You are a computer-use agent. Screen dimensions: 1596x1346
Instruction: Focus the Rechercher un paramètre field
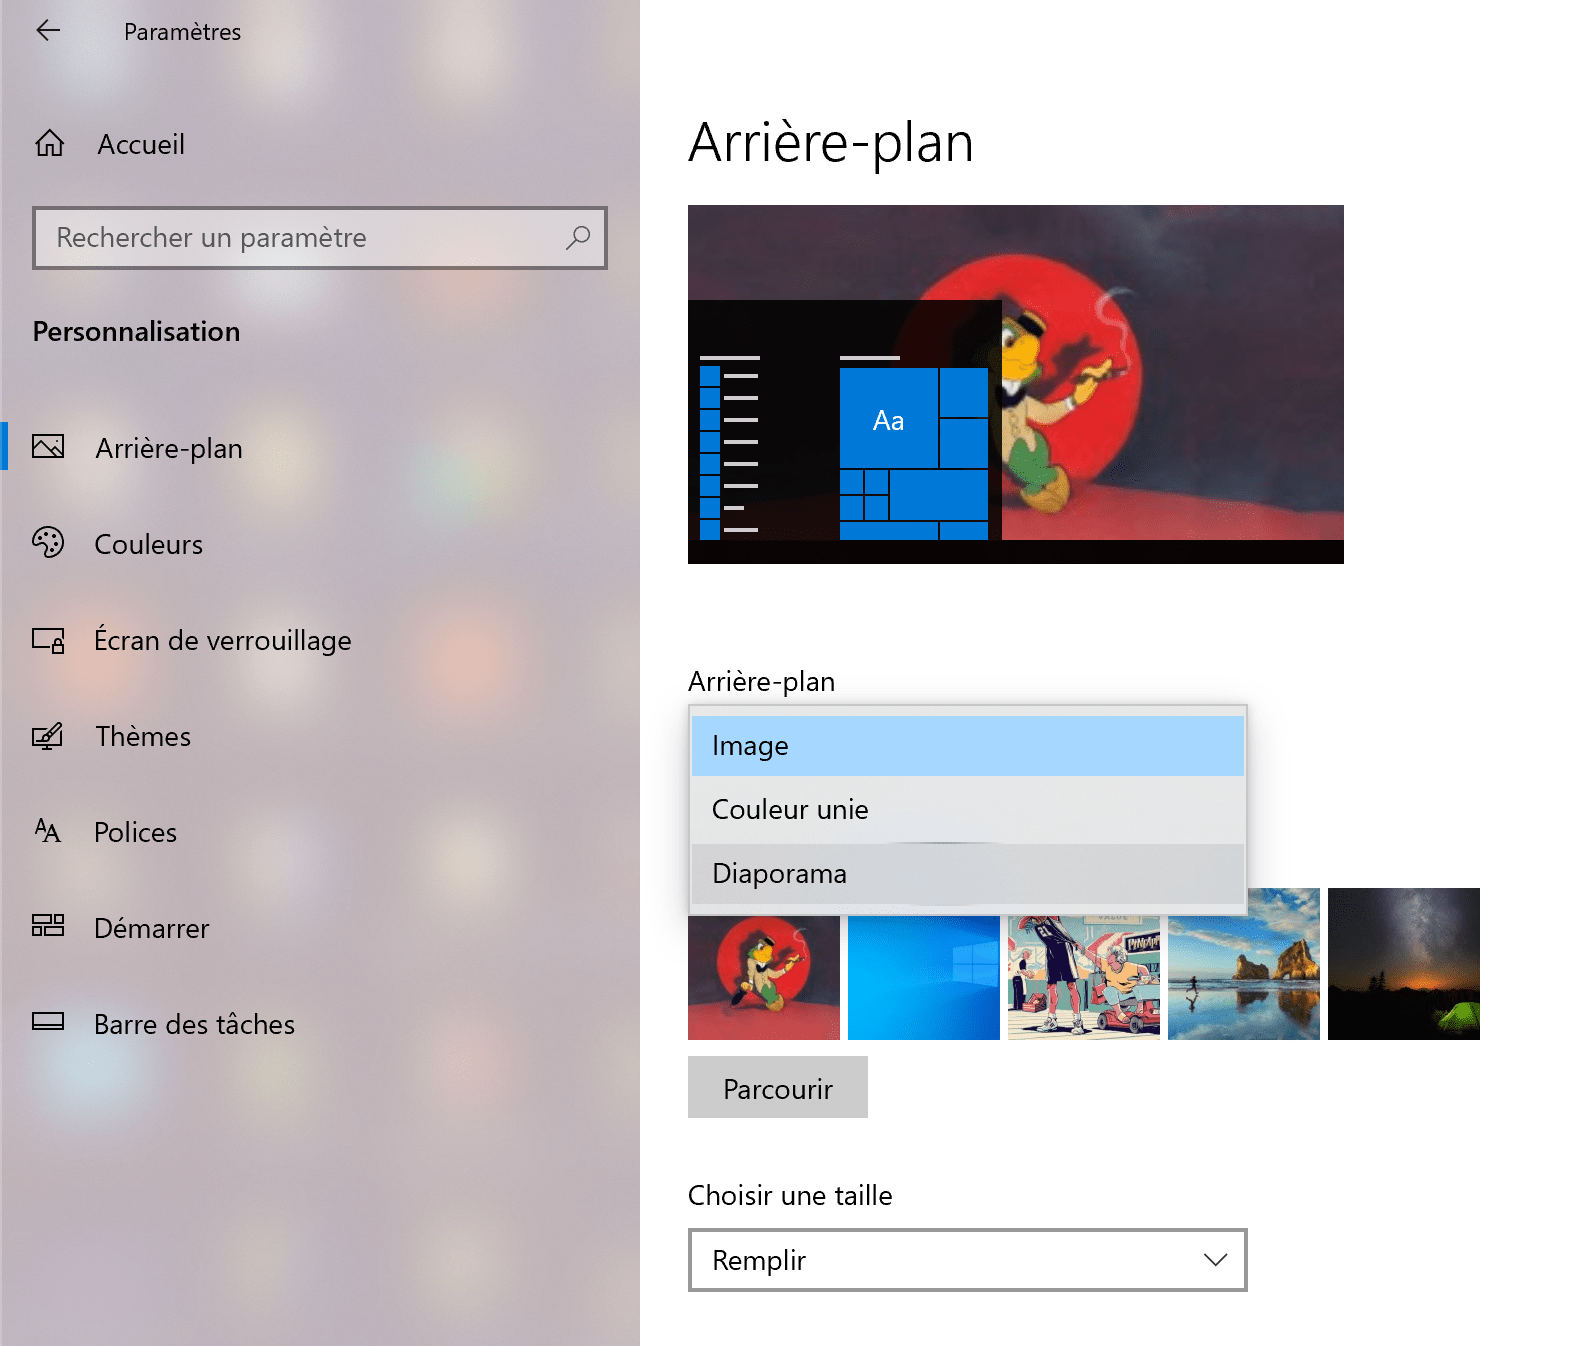(320, 238)
